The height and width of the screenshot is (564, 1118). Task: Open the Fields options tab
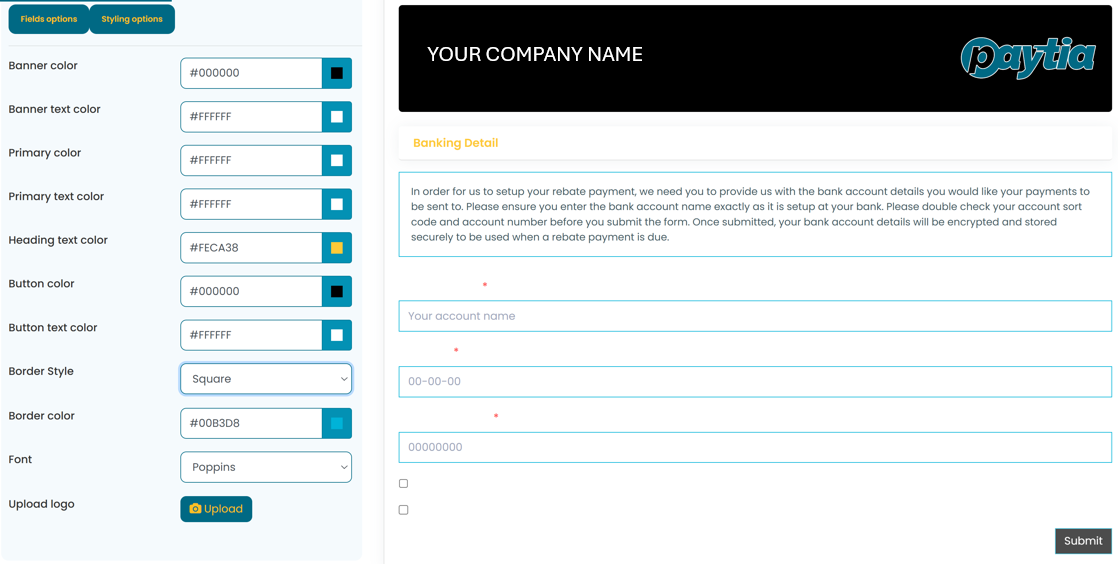[48, 19]
